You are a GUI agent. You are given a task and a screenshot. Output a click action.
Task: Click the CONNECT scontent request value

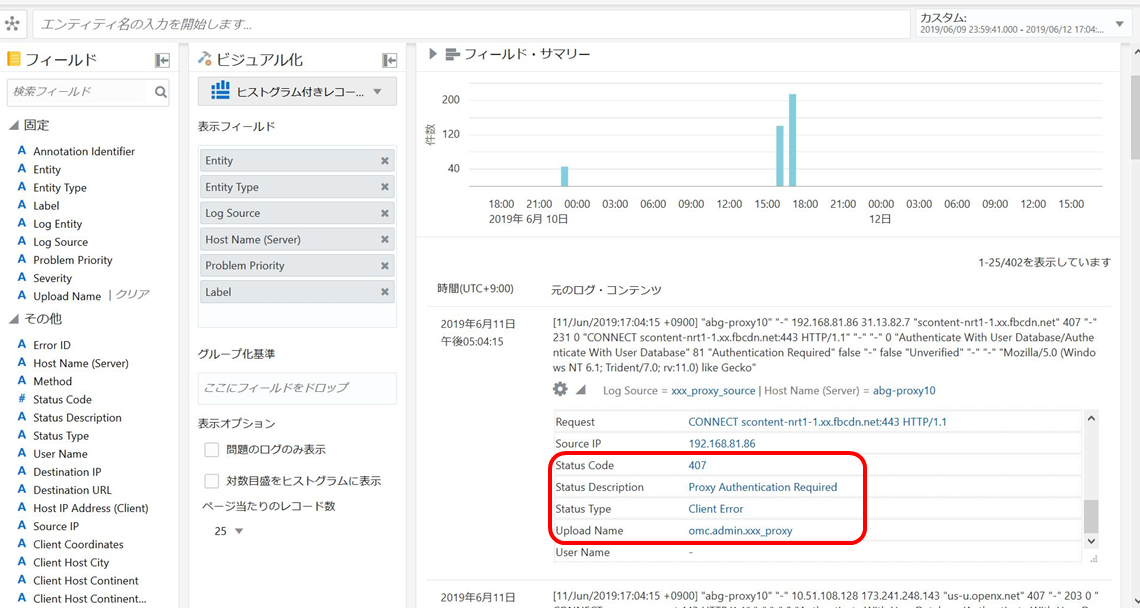pyautogui.click(x=817, y=422)
